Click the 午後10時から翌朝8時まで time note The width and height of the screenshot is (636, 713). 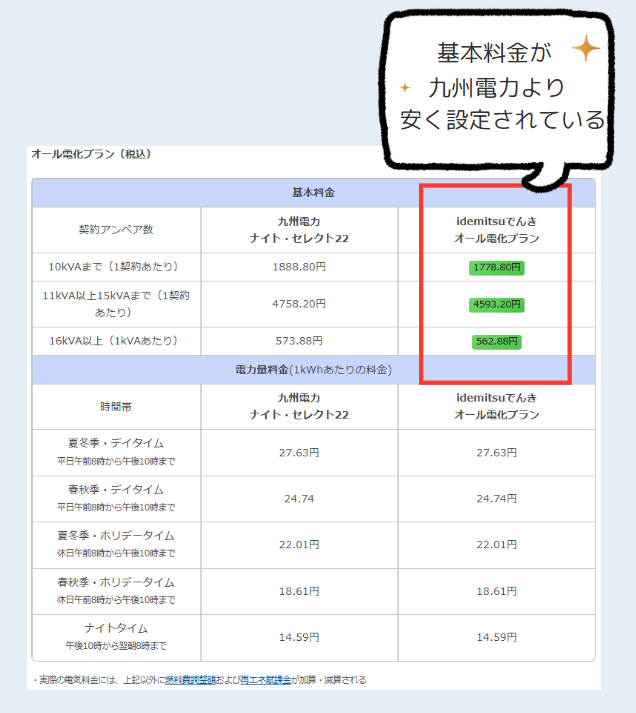click(116, 646)
